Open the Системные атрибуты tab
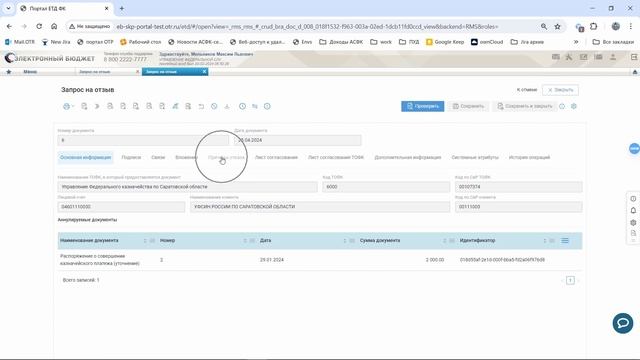Image resolution: width=640 pixels, height=360 pixels. (475, 158)
